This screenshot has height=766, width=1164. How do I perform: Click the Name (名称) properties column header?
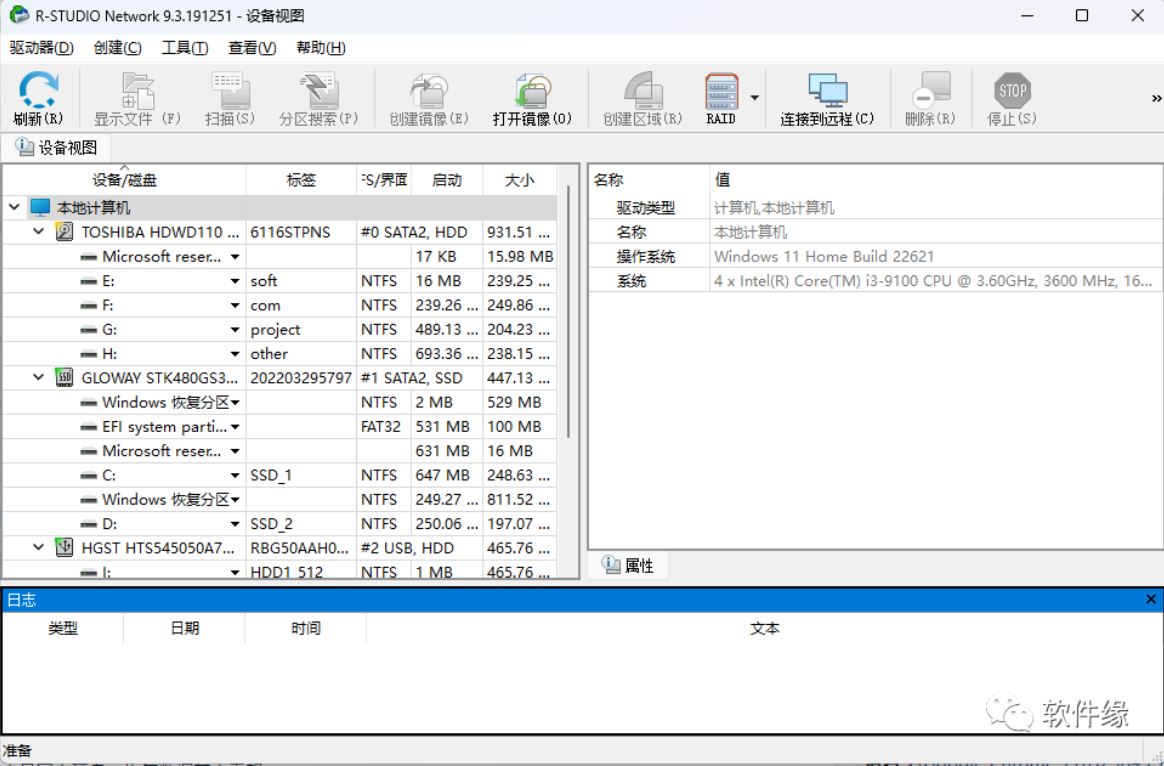coord(650,180)
